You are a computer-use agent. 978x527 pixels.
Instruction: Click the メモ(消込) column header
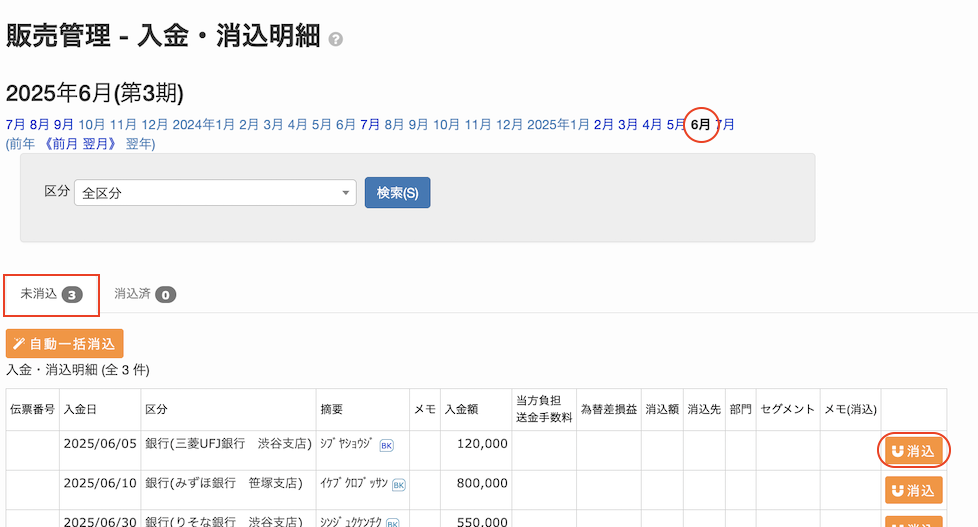pos(851,410)
